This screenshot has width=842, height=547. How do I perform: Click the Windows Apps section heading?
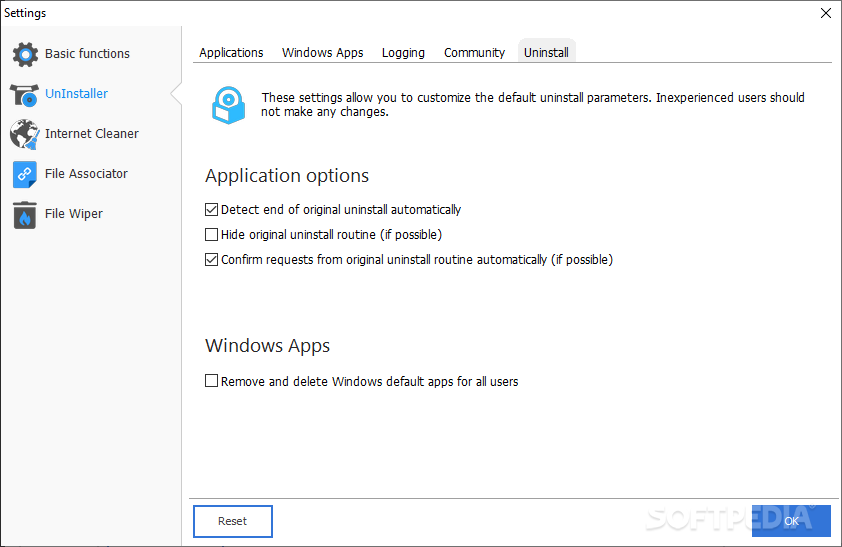pyautogui.click(x=267, y=346)
